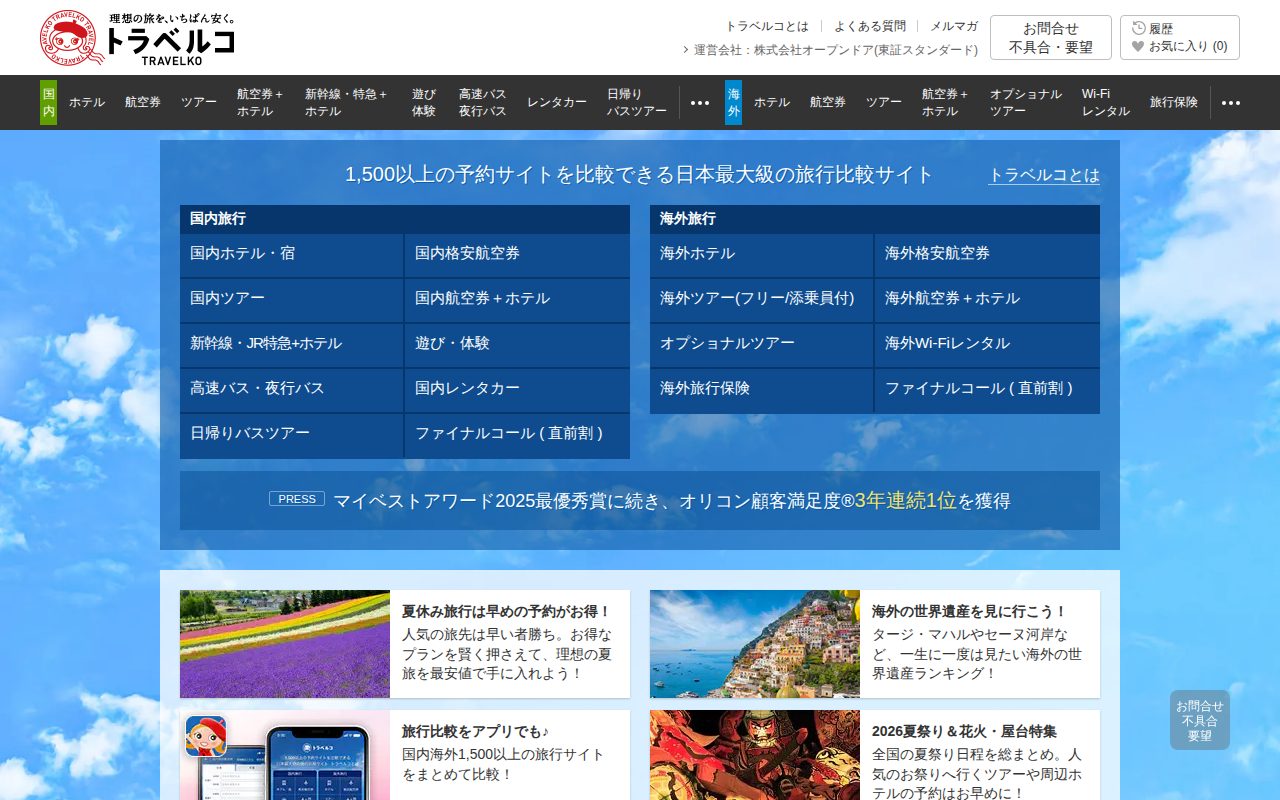Open 国内ツアー tile

coord(291,300)
